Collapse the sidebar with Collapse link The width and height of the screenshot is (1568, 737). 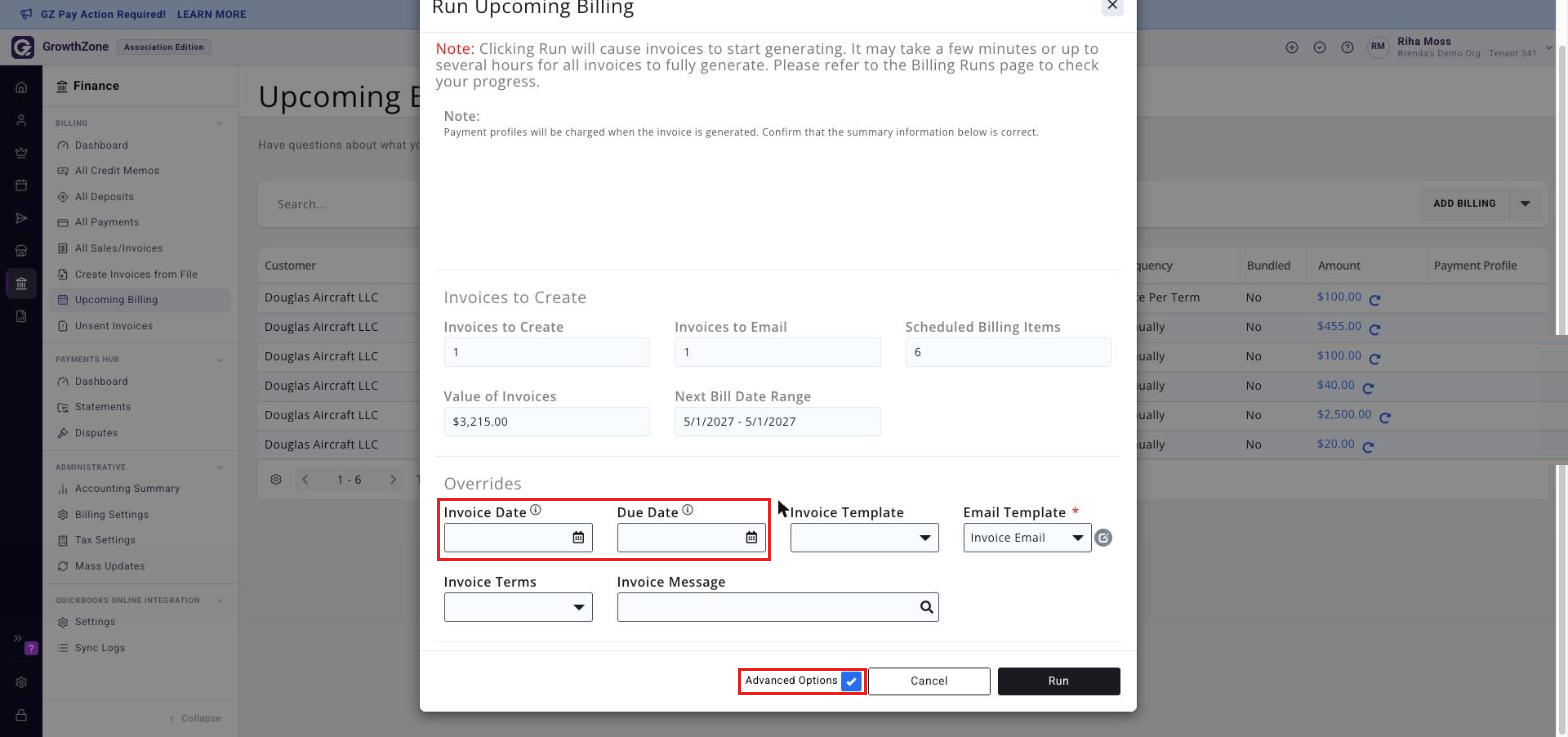[195, 719]
